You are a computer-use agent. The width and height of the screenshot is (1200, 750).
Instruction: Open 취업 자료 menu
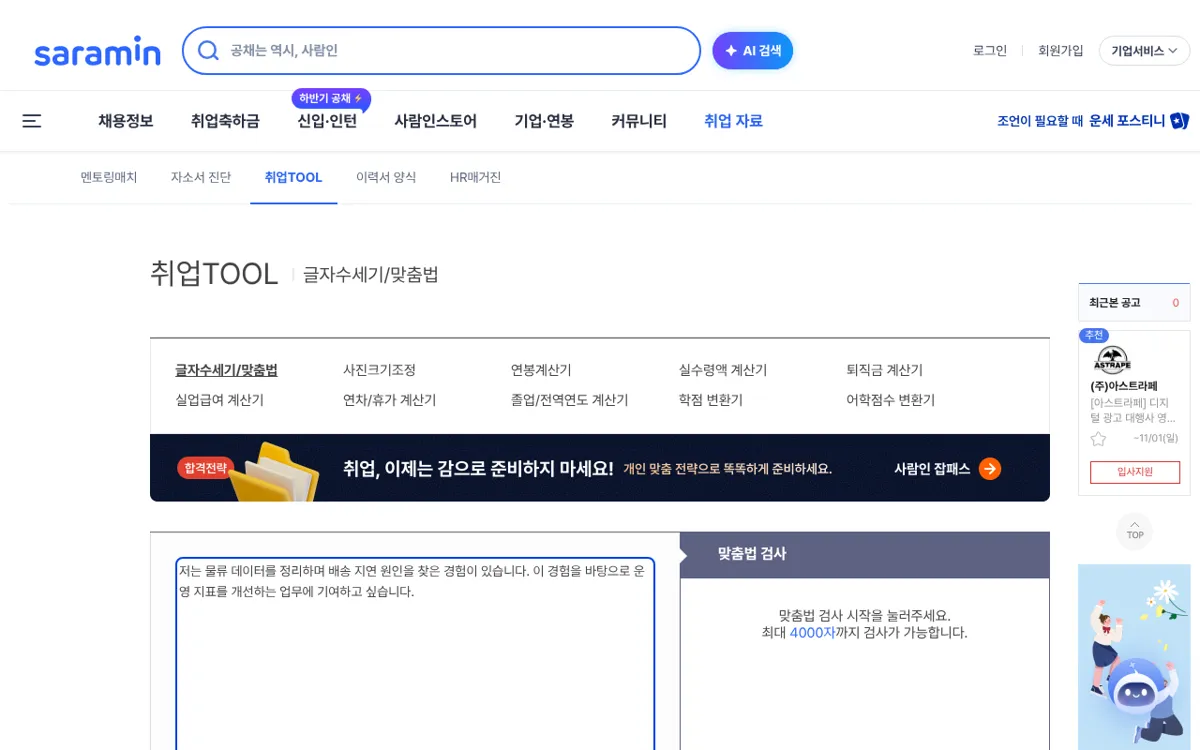tap(733, 121)
